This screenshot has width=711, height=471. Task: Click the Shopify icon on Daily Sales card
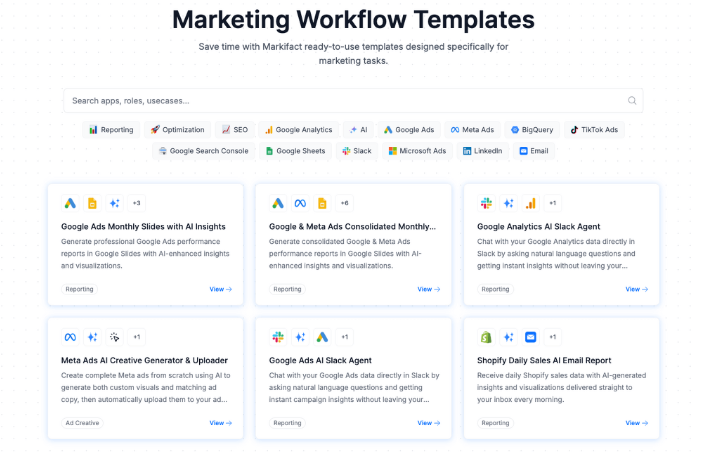coord(486,337)
